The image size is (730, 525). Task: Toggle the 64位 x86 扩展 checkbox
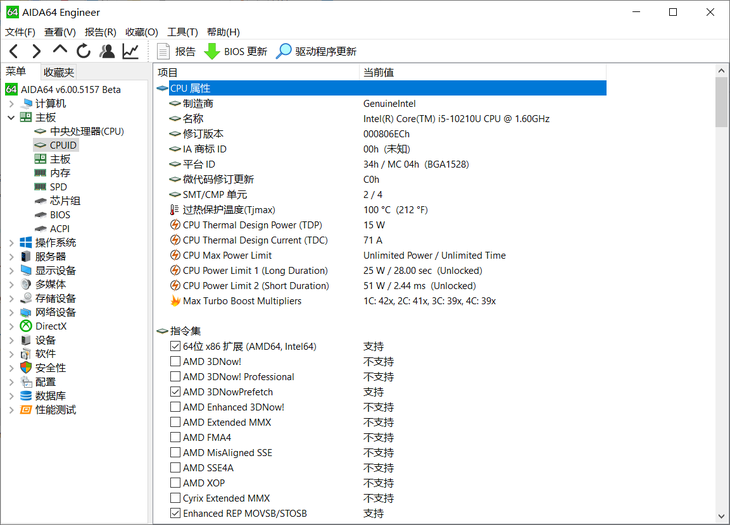pos(175,346)
